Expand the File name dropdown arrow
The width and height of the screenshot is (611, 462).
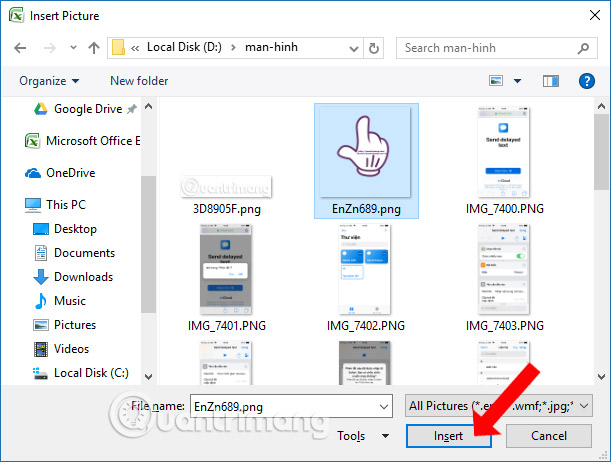point(384,407)
